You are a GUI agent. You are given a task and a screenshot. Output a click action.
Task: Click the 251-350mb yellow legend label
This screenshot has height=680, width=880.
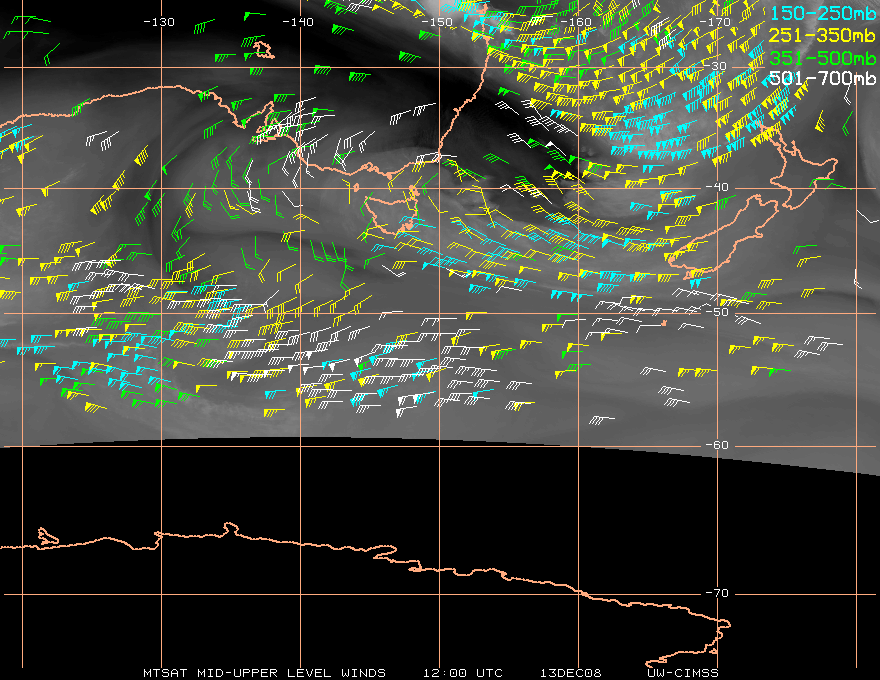823,35
